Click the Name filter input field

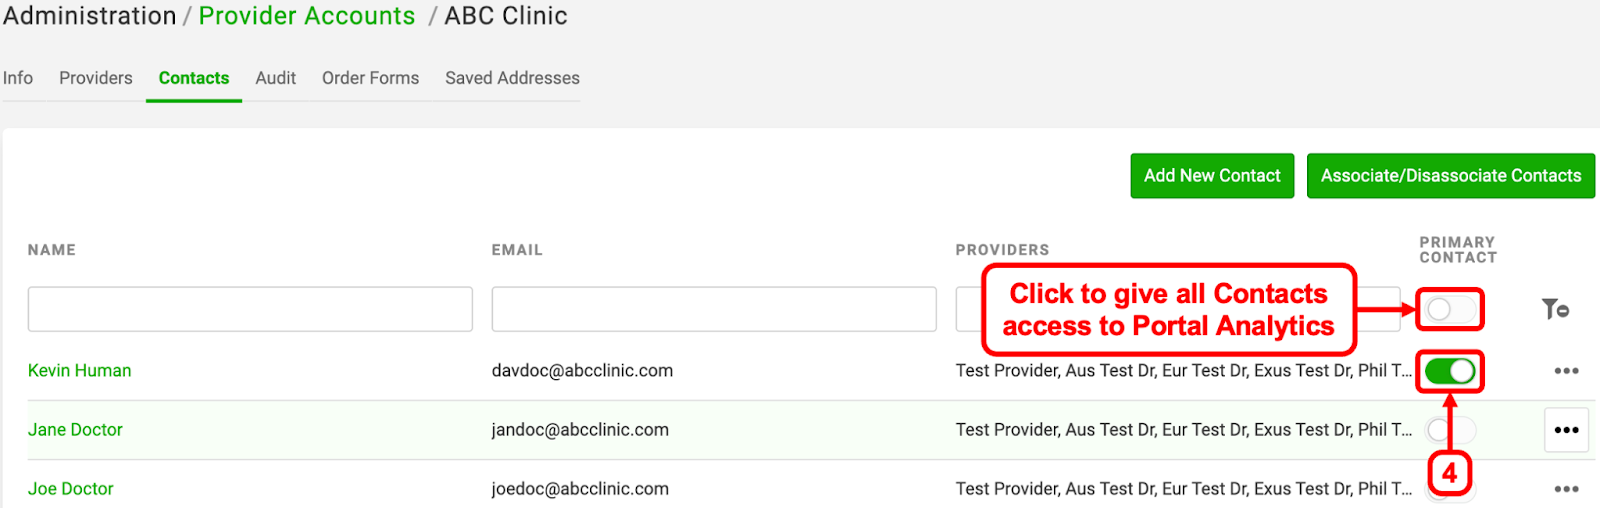pyautogui.click(x=250, y=309)
